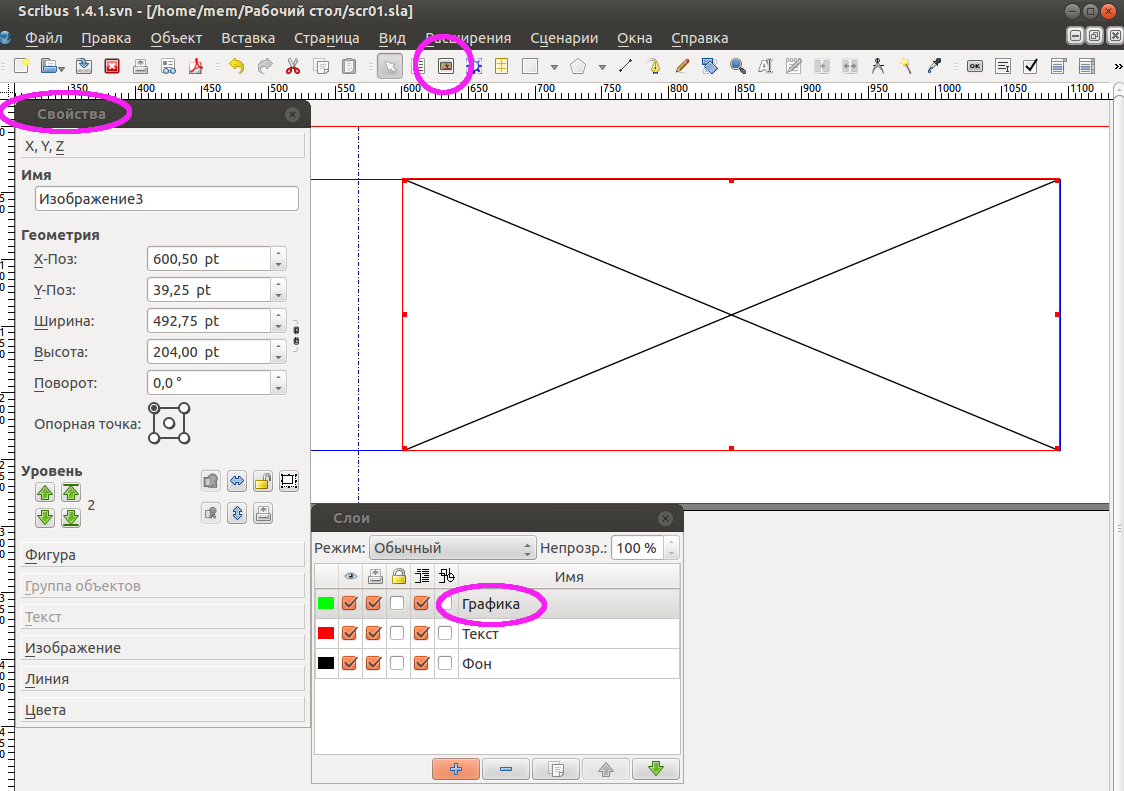Image resolution: width=1124 pixels, height=791 pixels.
Task: Change the red Текст layer color swatch
Action: click(x=326, y=633)
